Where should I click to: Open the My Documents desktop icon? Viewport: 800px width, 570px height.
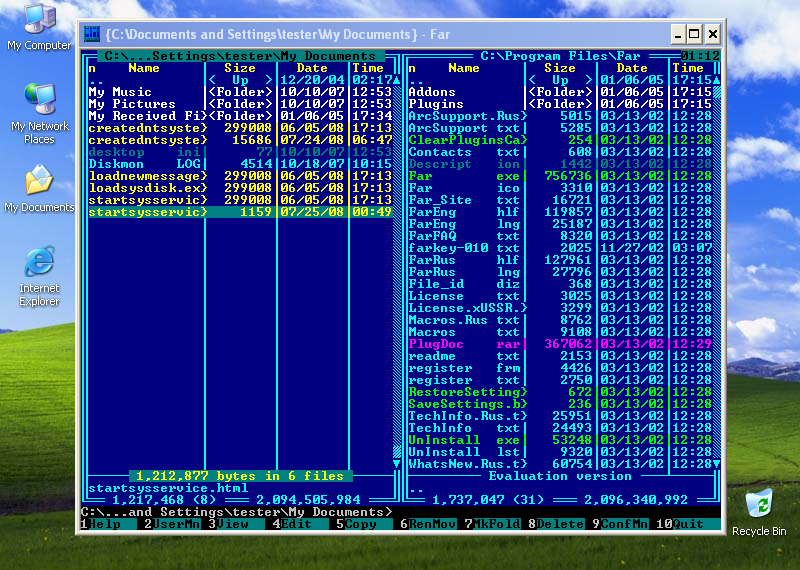(x=39, y=189)
